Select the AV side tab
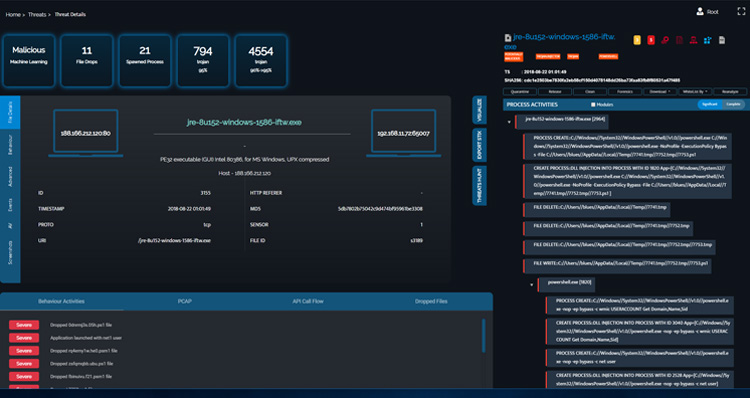Viewport: 750px width, 398px height. tap(10, 225)
